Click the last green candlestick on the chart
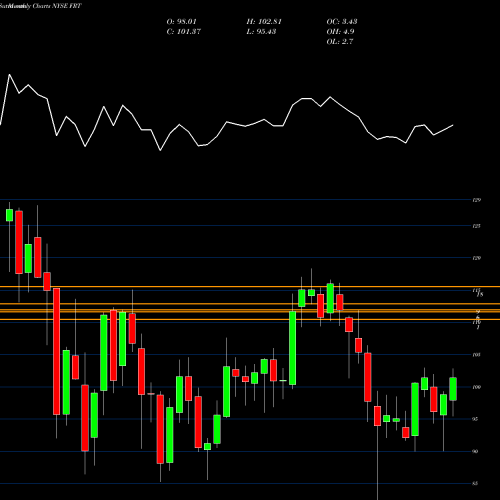Screen dimensions: 500x500 pyautogui.click(x=453, y=389)
